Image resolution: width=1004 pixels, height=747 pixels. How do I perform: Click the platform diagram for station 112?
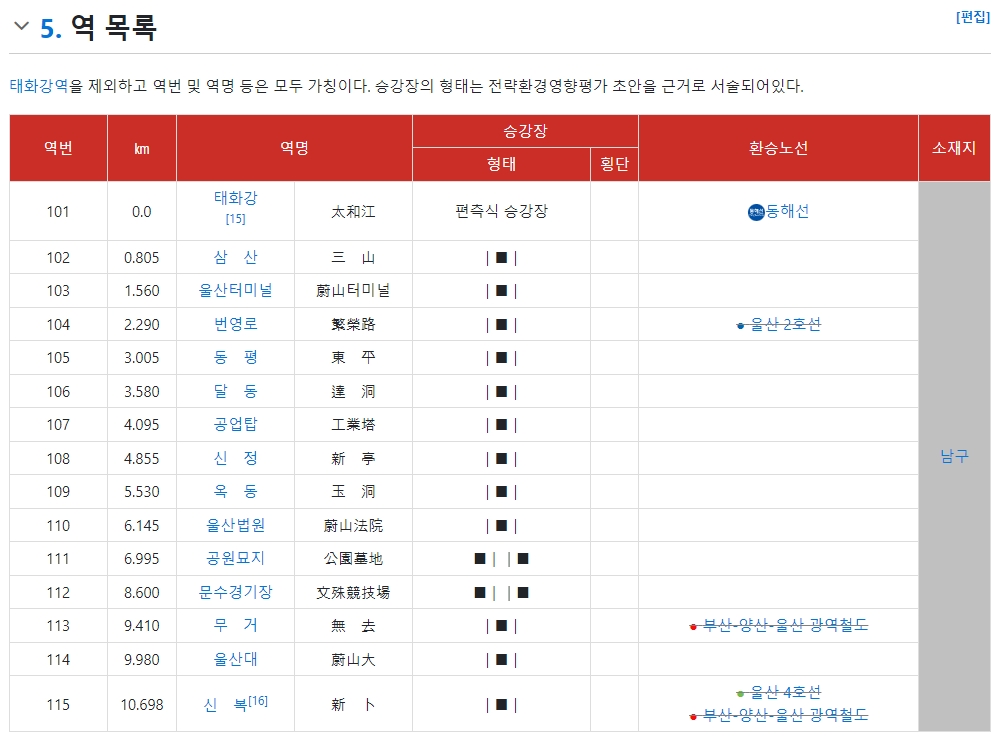[501, 593]
